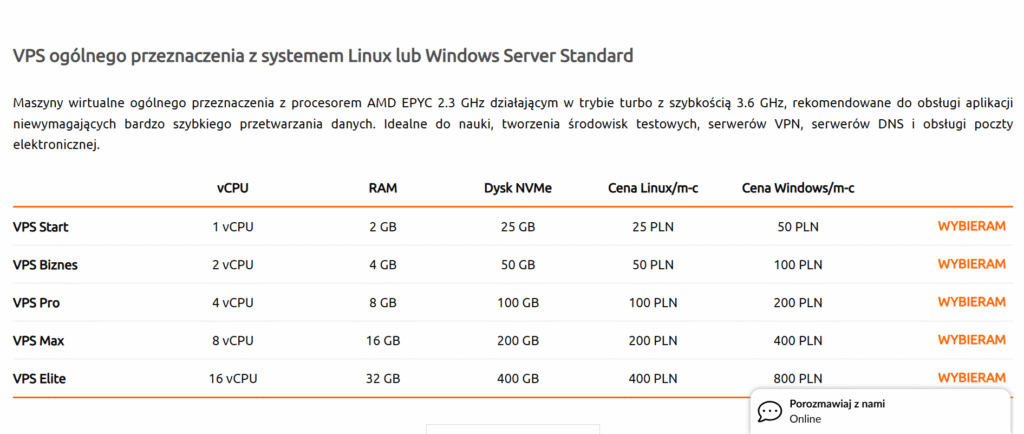Select the VPS Biznes row label
1024x434 pixels.
45,265
